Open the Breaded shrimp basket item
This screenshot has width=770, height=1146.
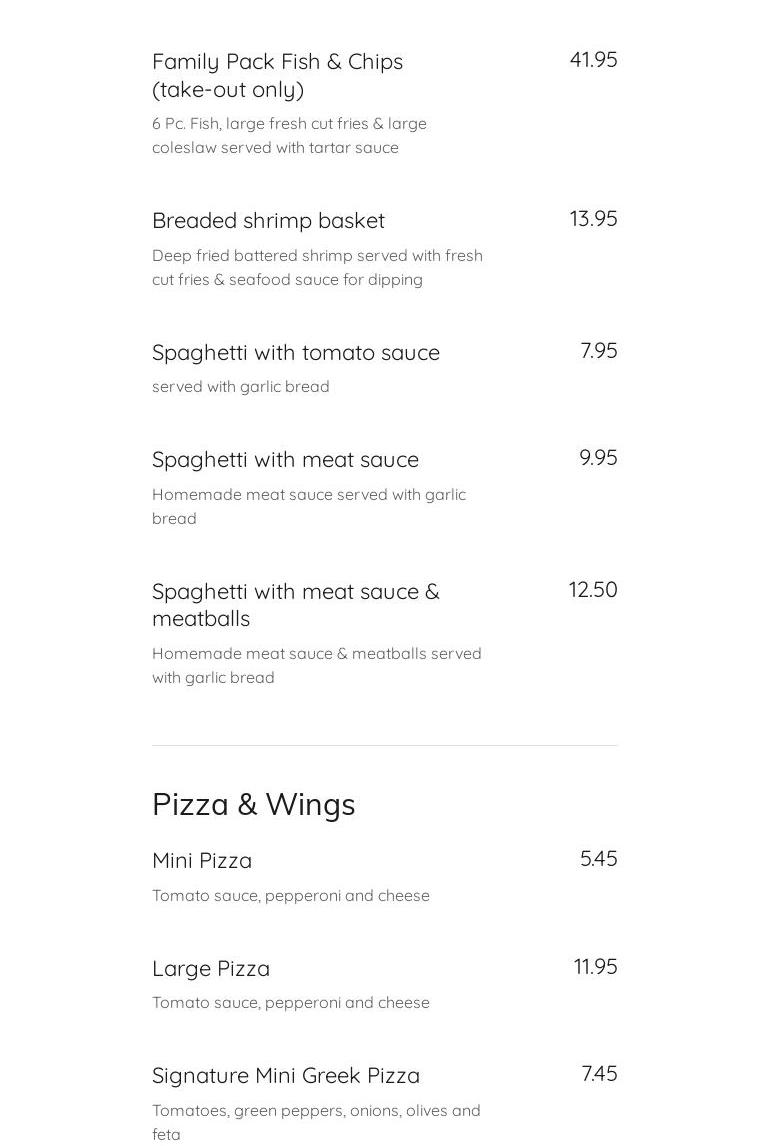click(268, 221)
